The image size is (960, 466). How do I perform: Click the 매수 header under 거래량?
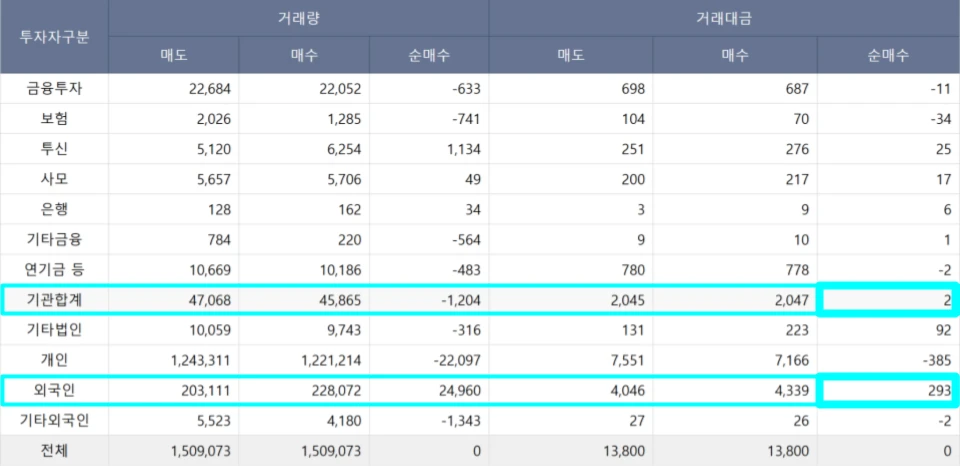(304, 55)
